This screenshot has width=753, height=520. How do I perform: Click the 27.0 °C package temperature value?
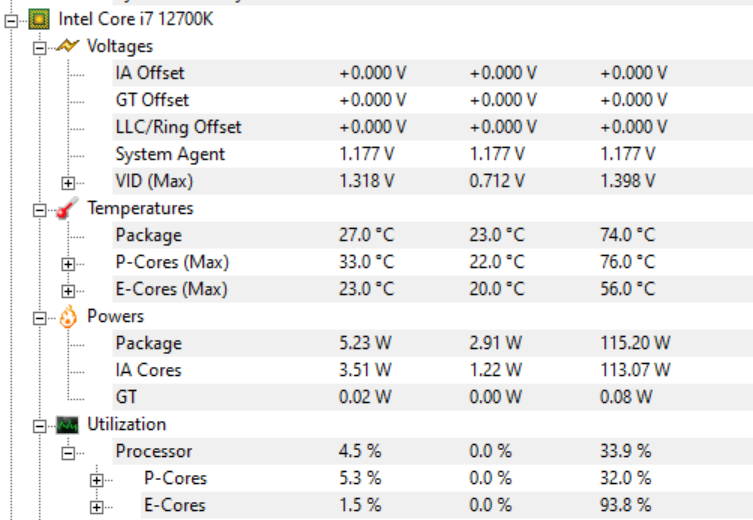point(366,235)
